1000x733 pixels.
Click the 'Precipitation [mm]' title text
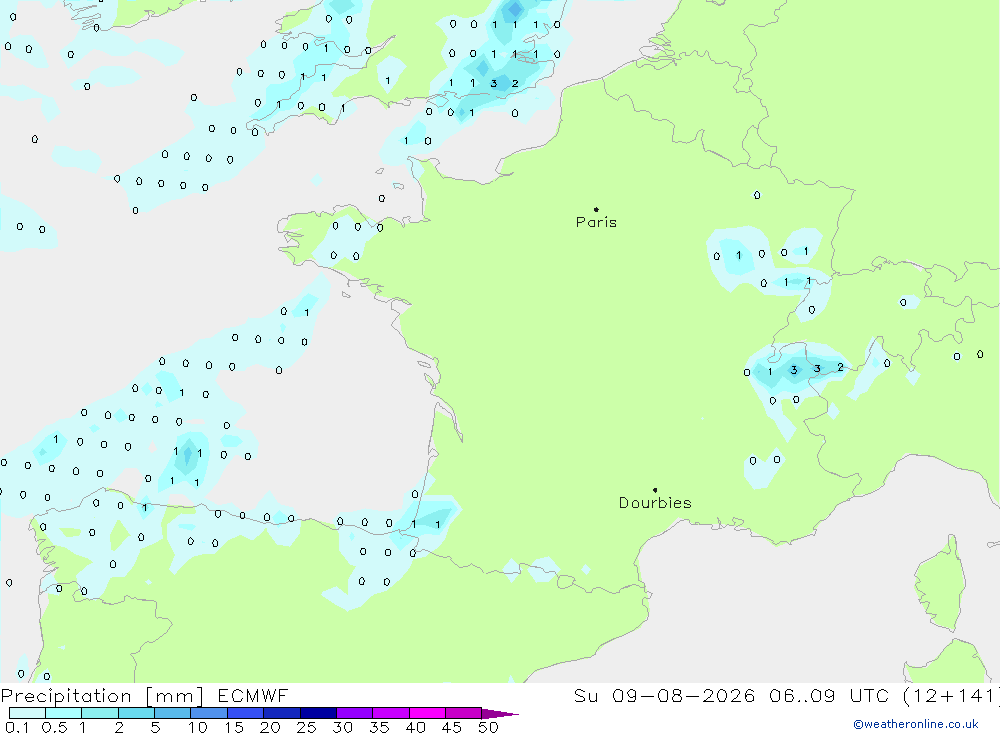click(x=102, y=696)
